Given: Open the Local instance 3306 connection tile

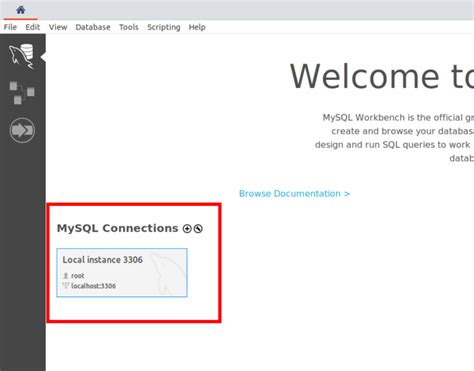Looking at the screenshot, I should coord(122,272).
